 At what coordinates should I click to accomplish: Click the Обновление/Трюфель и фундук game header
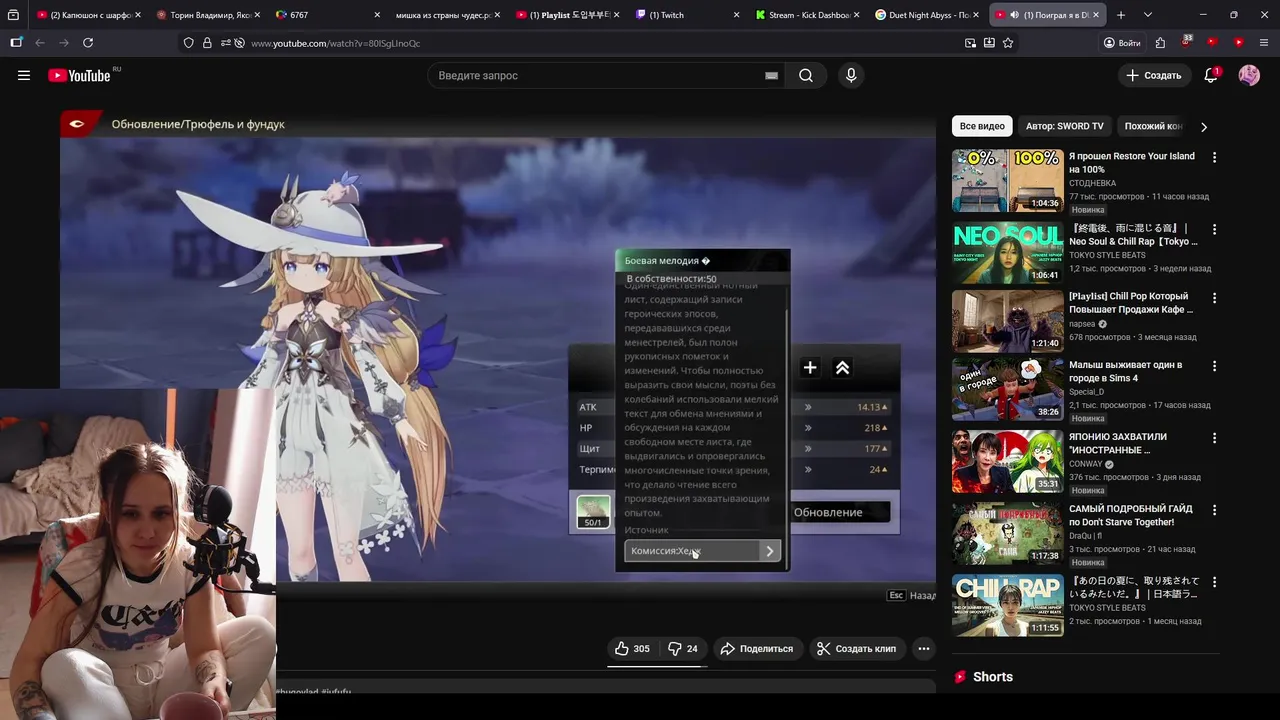198,124
